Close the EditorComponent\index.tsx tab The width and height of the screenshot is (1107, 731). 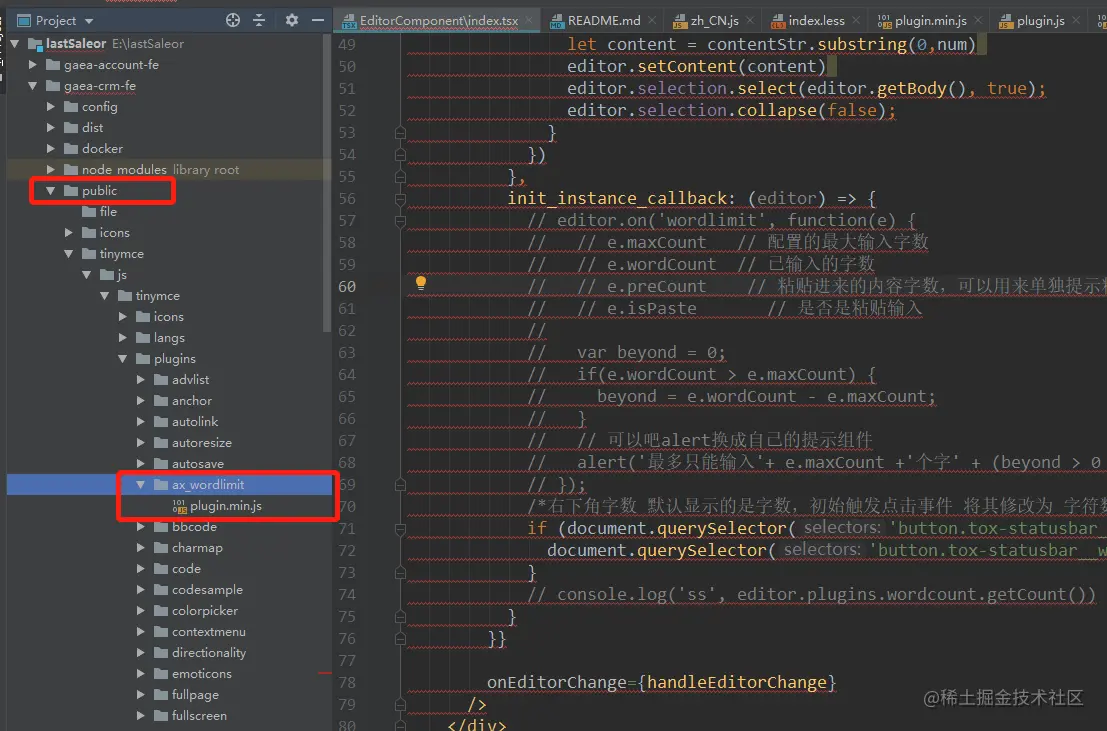click(x=529, y=20)
